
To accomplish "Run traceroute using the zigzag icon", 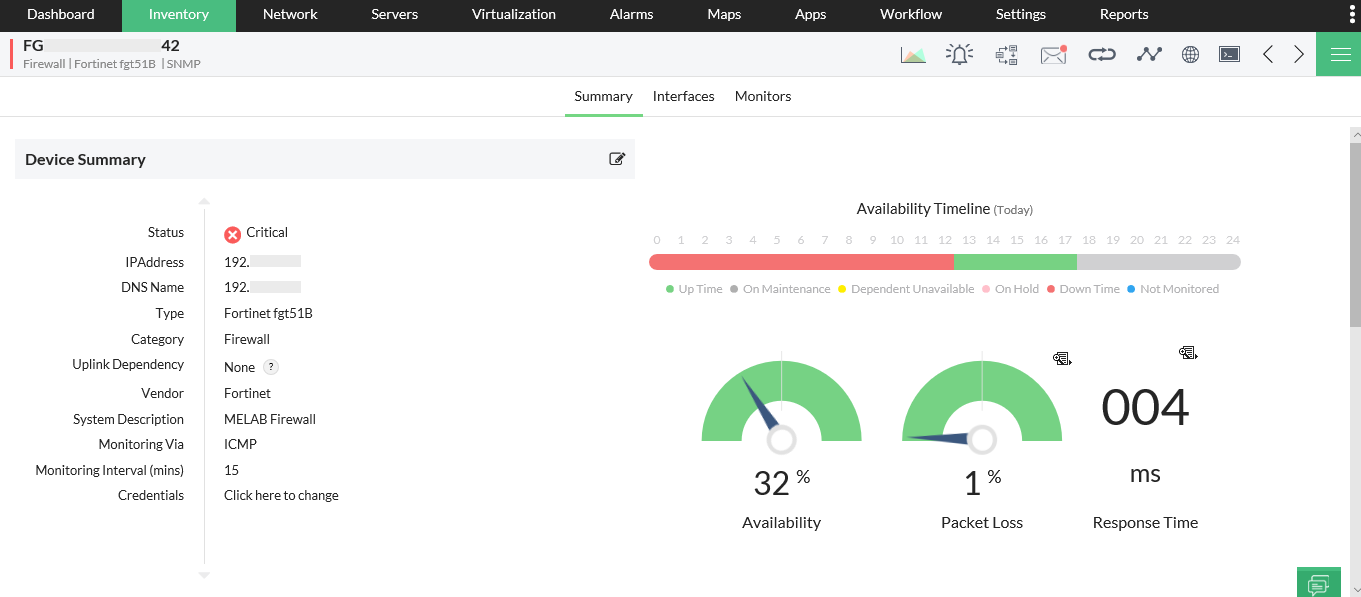I will (x=1148, y=54).
